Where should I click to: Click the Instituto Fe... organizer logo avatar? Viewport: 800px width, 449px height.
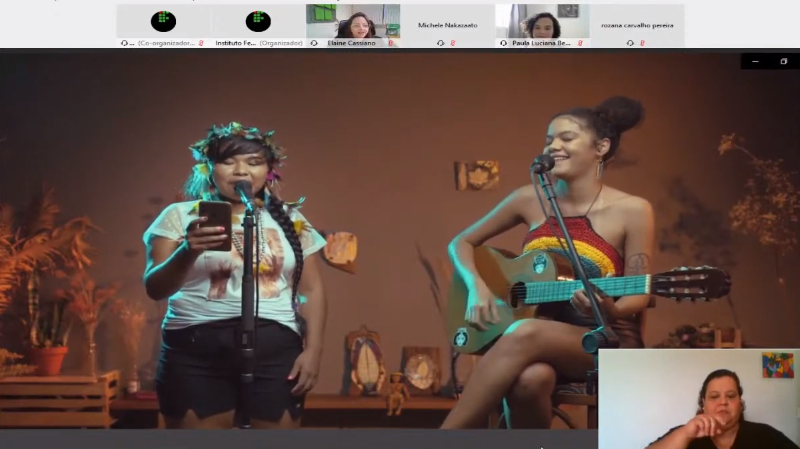pos(258,21)
